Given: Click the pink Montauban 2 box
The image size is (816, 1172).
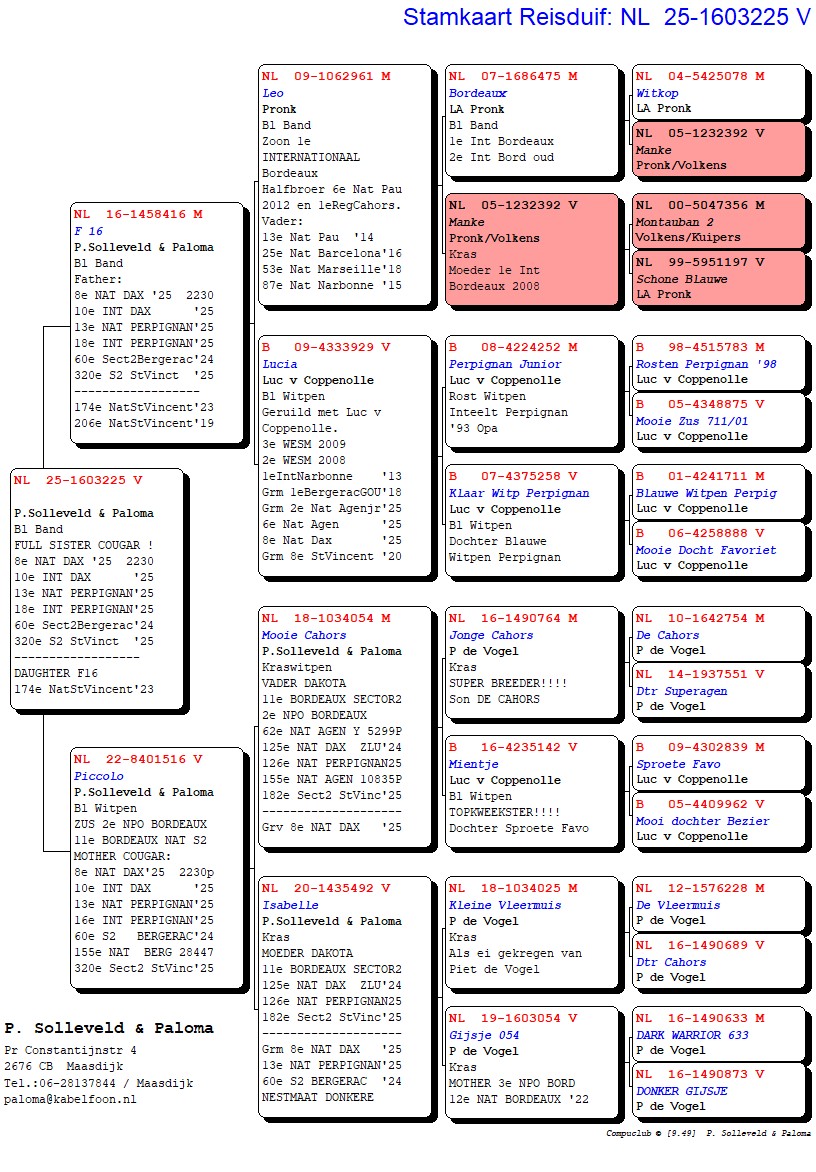Looking at the screenshot, I should [717, 221].
